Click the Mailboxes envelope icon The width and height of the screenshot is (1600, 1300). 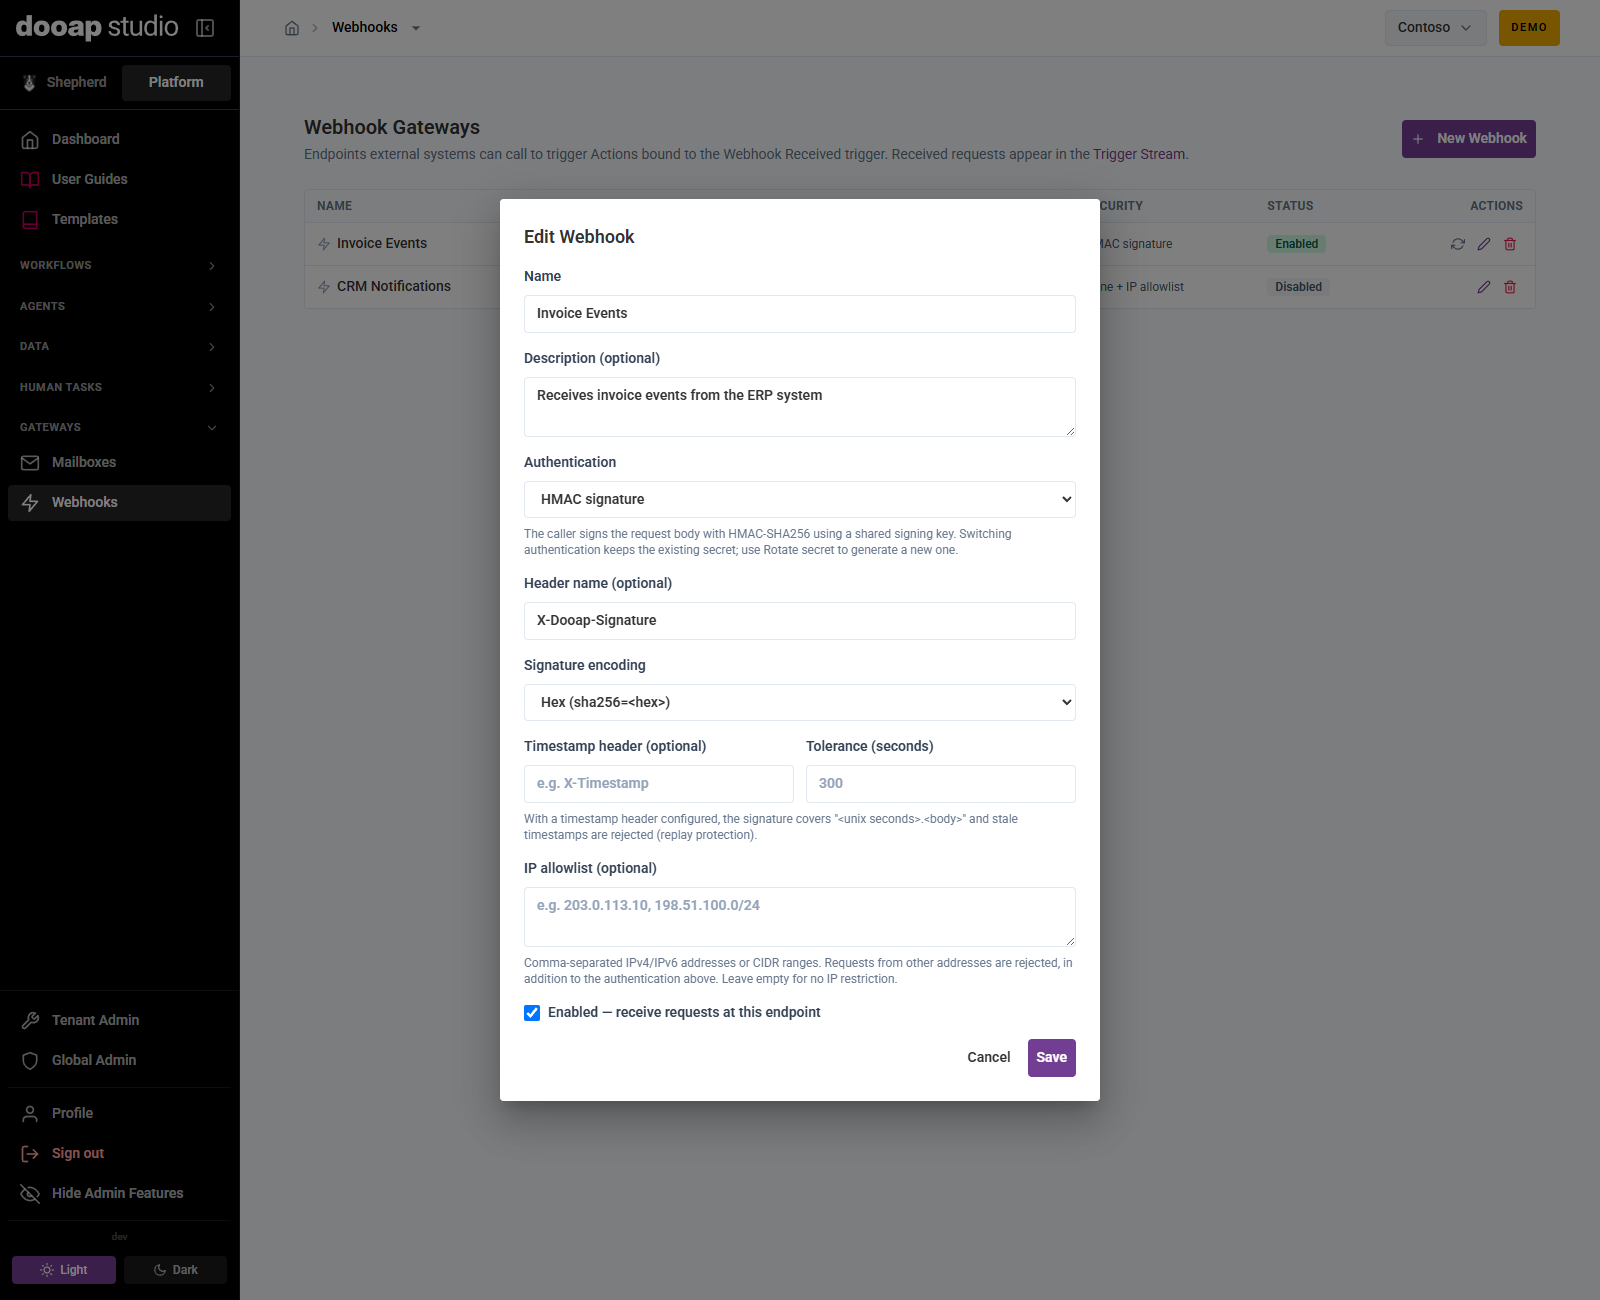[x=30, y=463]
